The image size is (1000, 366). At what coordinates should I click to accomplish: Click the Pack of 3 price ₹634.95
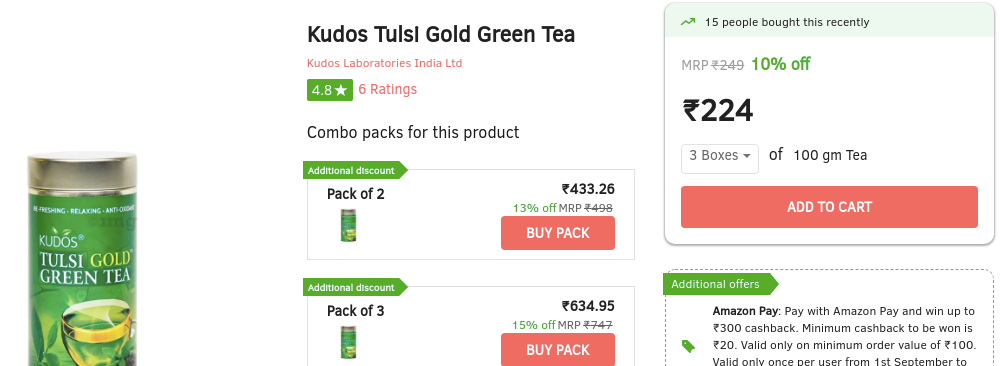point(588,305)
